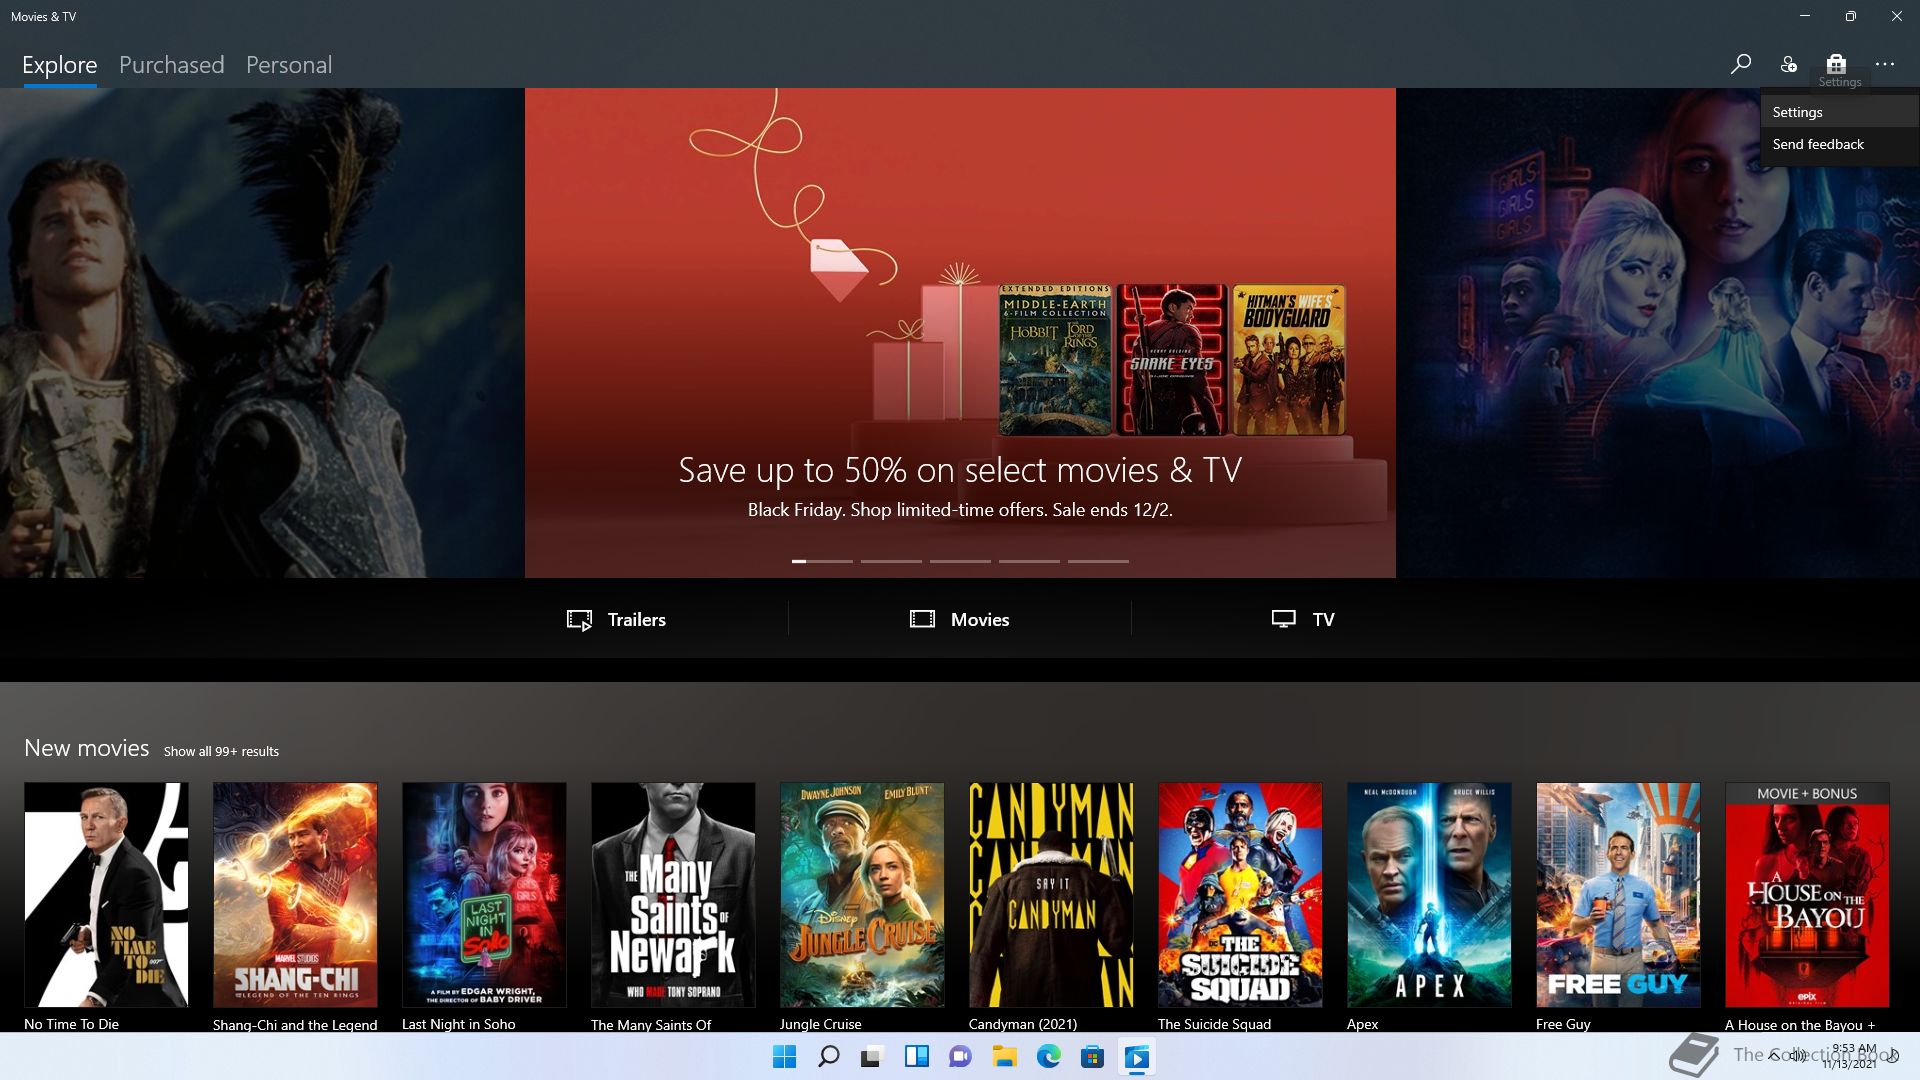The height and width of the screenshot is (1080, 1920).
Task: Select fourth carousel page indicator
Action: click(1029, 561)
